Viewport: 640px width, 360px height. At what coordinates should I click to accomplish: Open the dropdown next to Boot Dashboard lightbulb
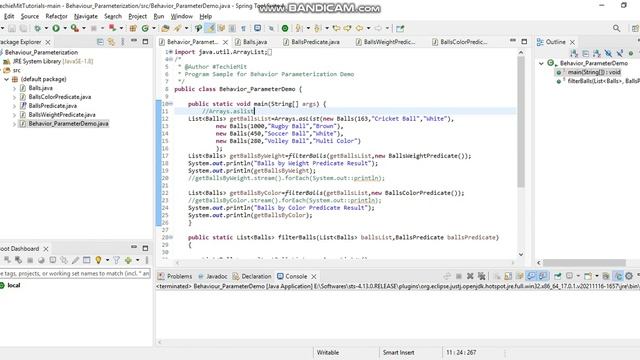point(107,260)
